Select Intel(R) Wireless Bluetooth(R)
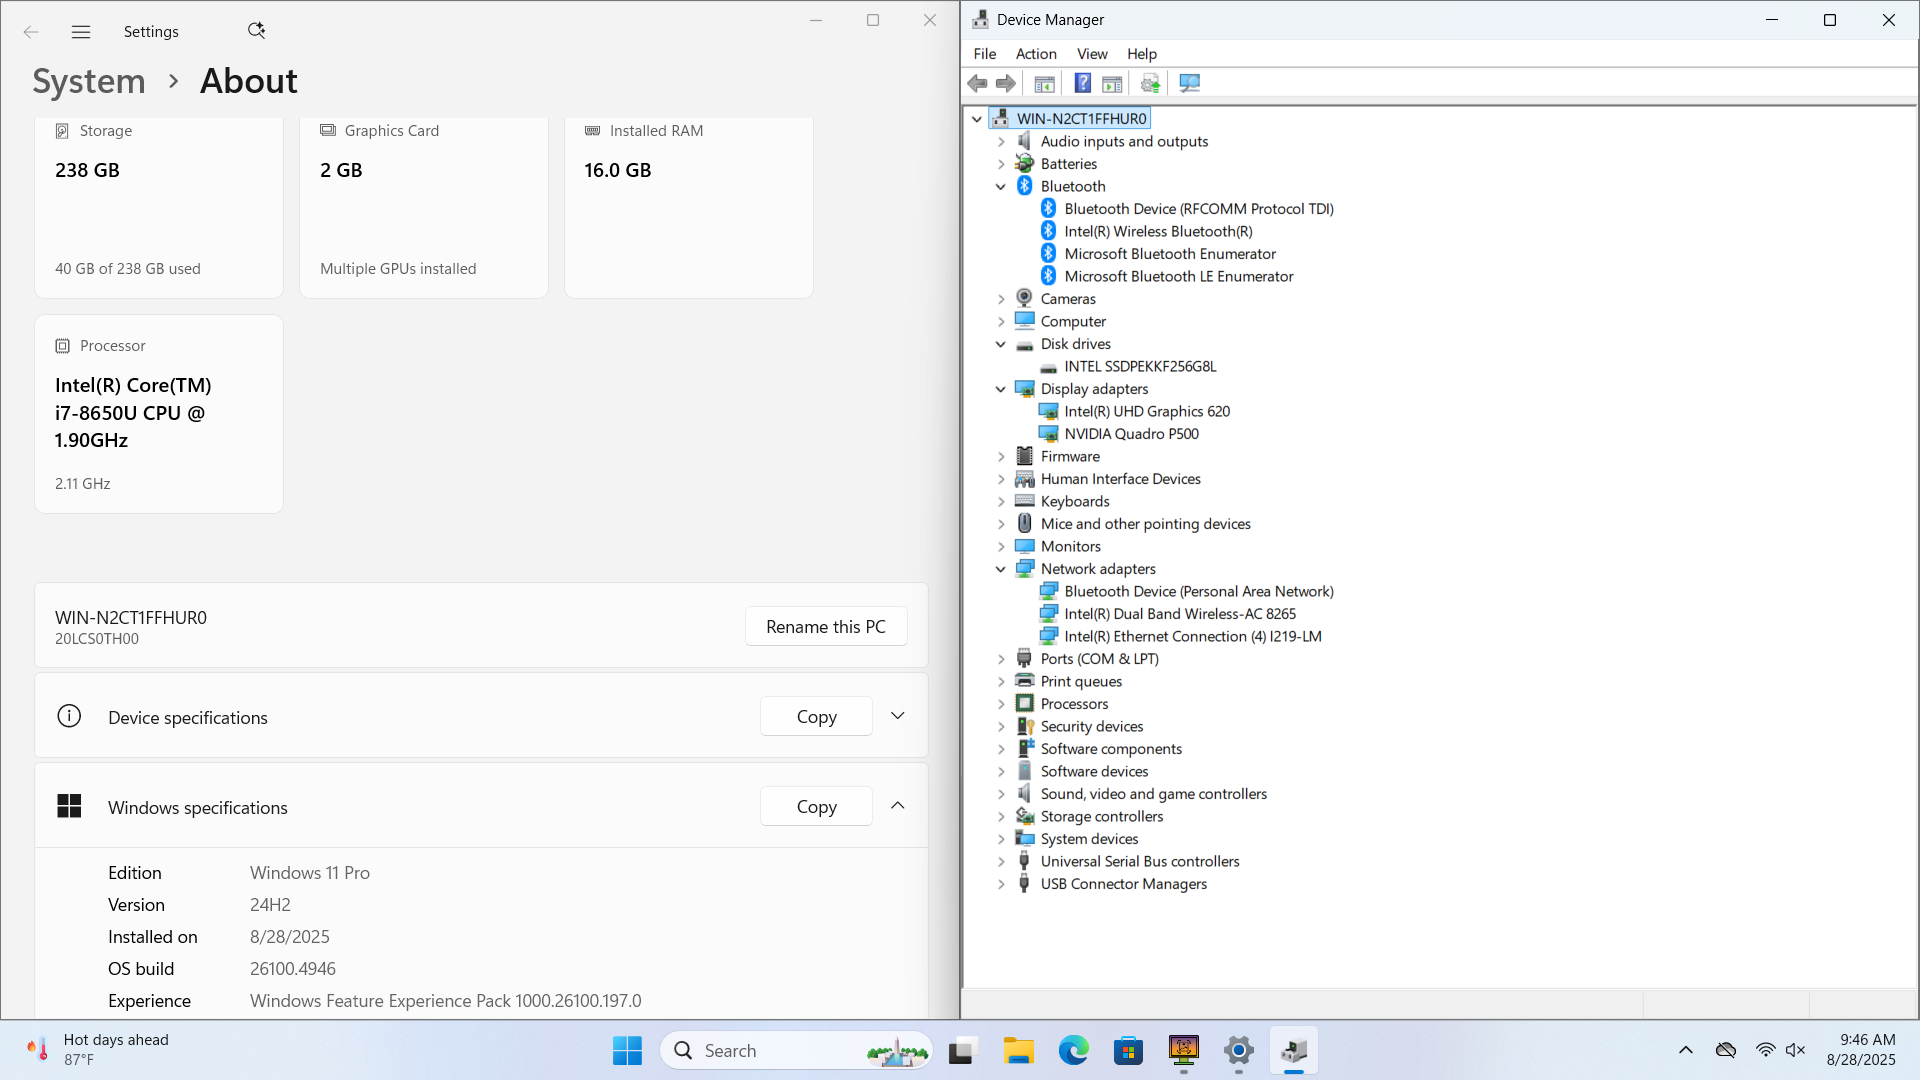Image resolution: width=1920 pixels, height=1080 pixels. pyautogui.click(x=1158, y=231)
